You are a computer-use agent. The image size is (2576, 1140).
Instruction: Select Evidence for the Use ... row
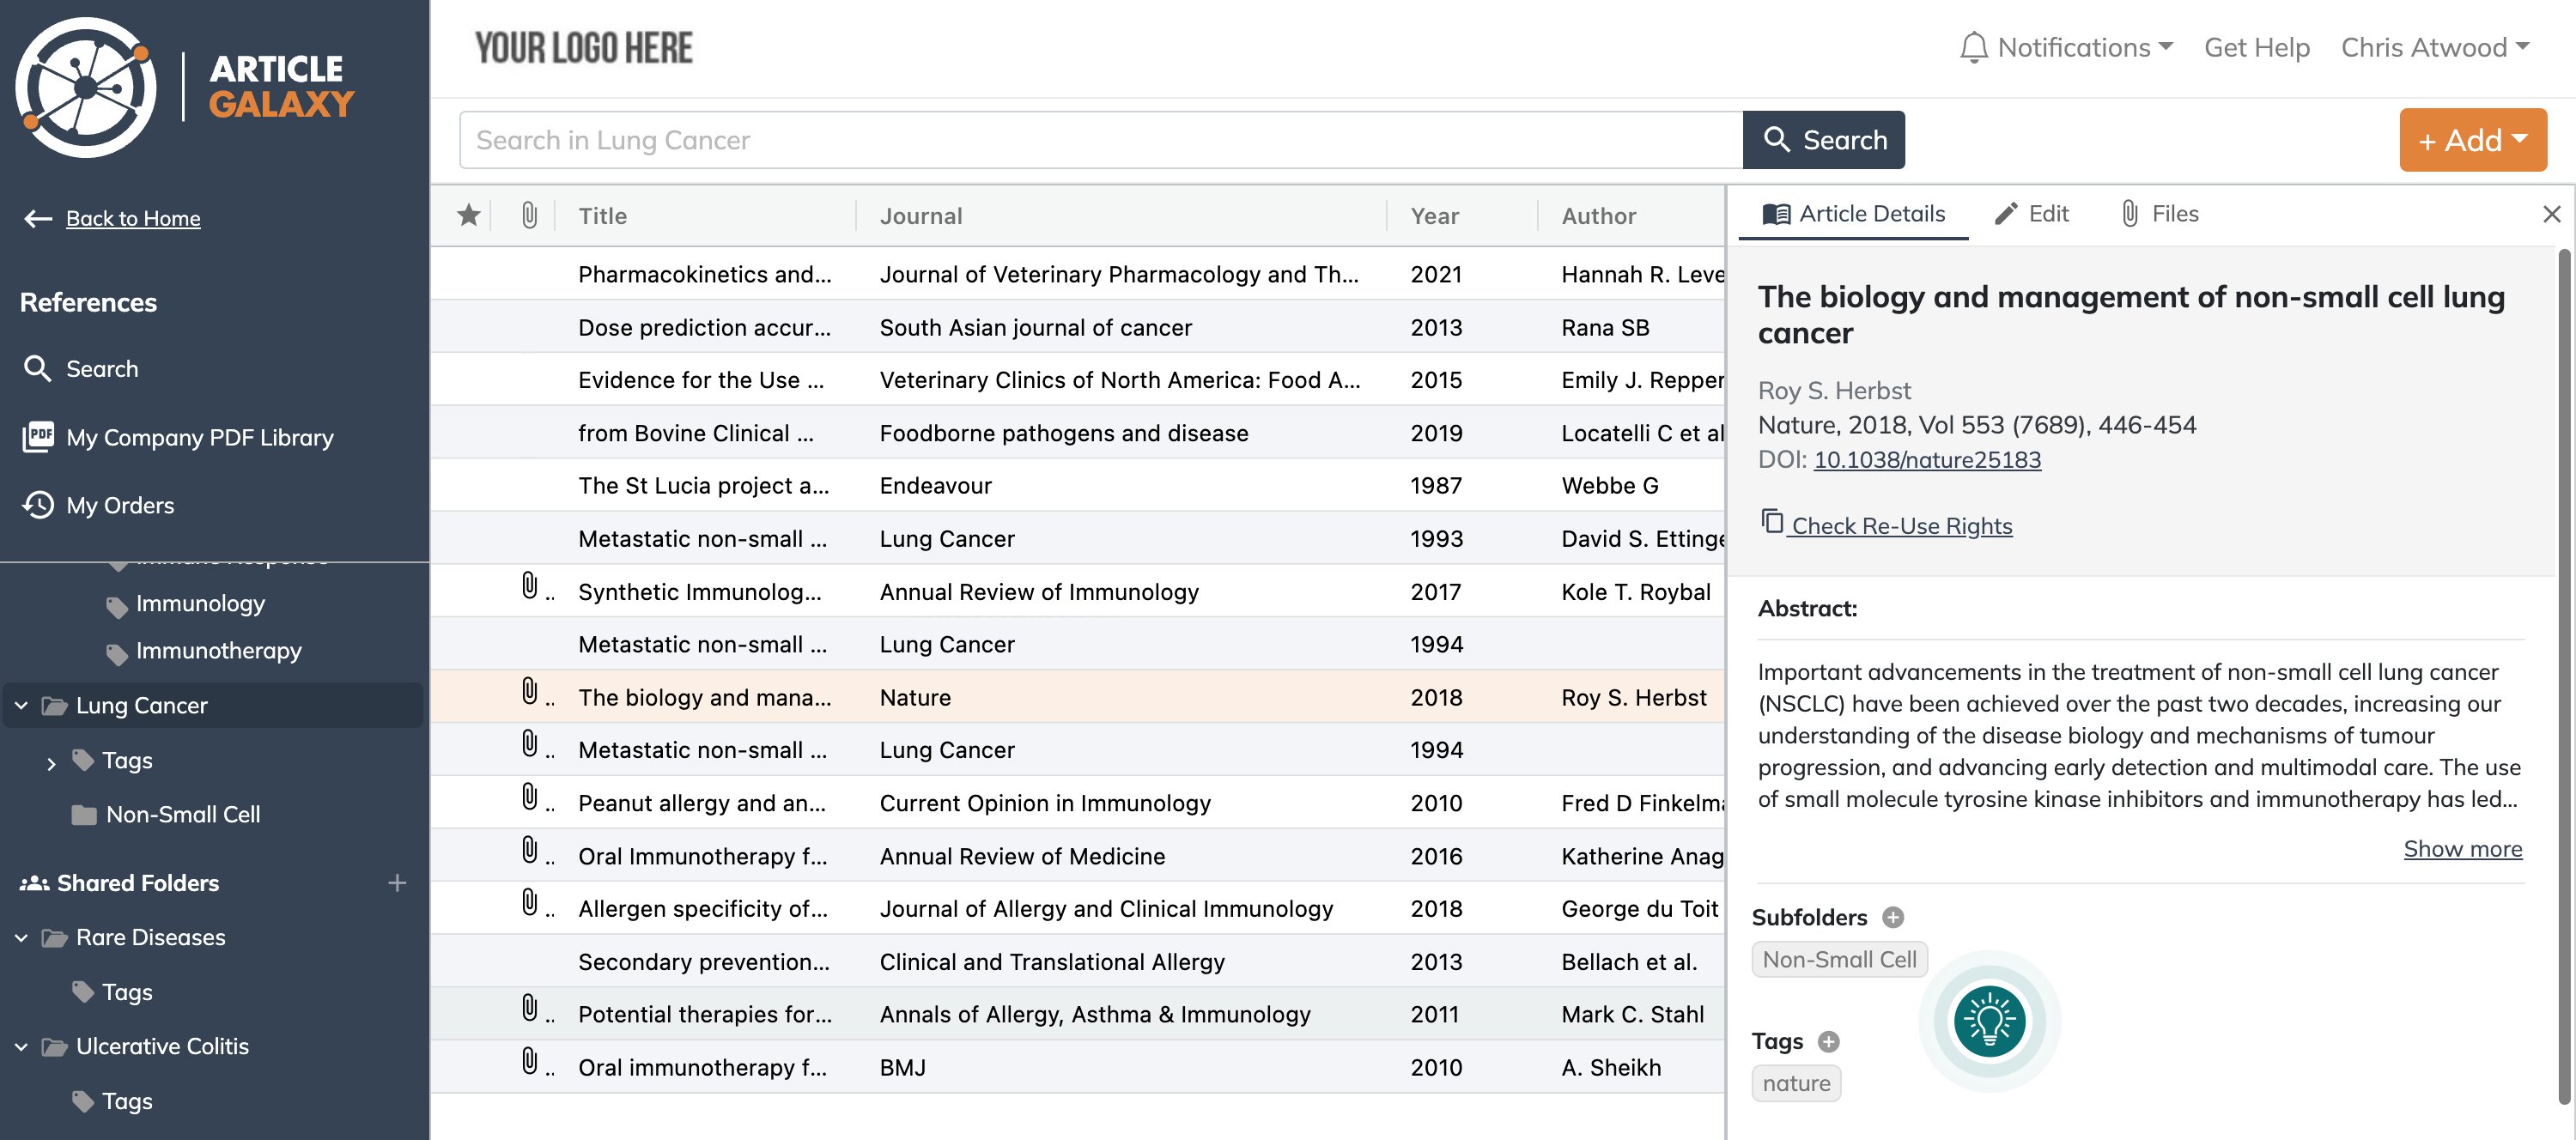click(x=1078, y=380)
